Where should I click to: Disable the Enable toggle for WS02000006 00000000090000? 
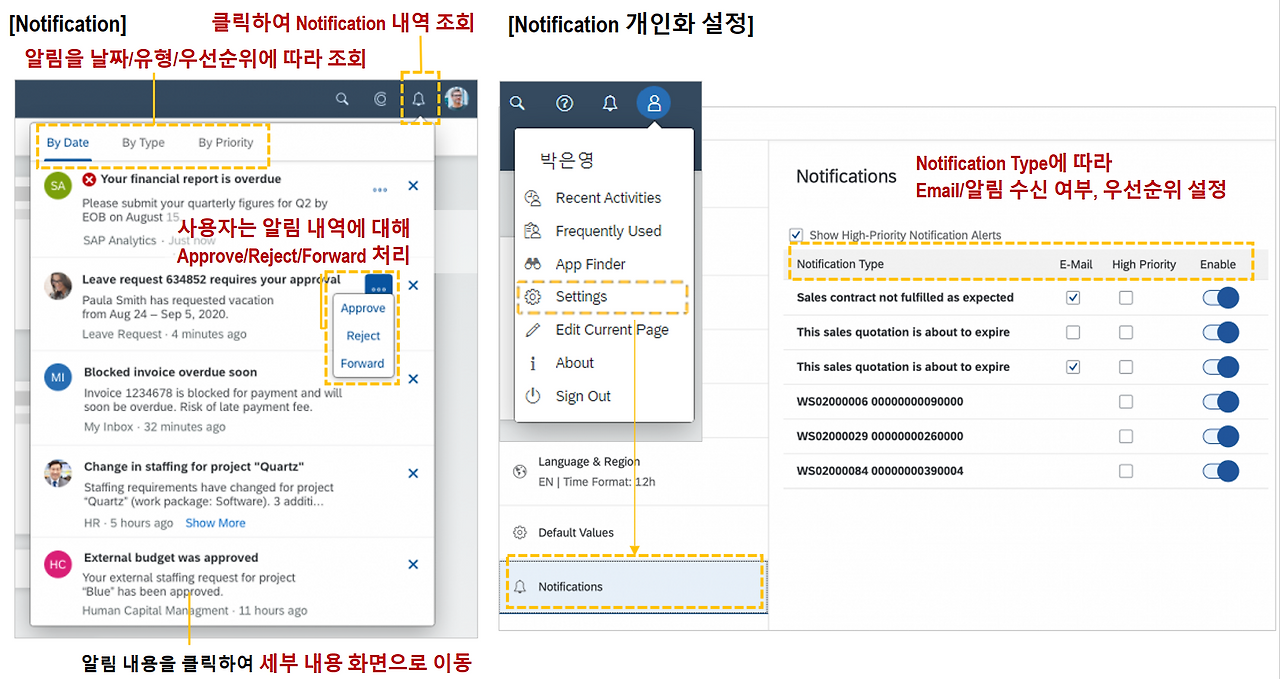[1220, 401]
